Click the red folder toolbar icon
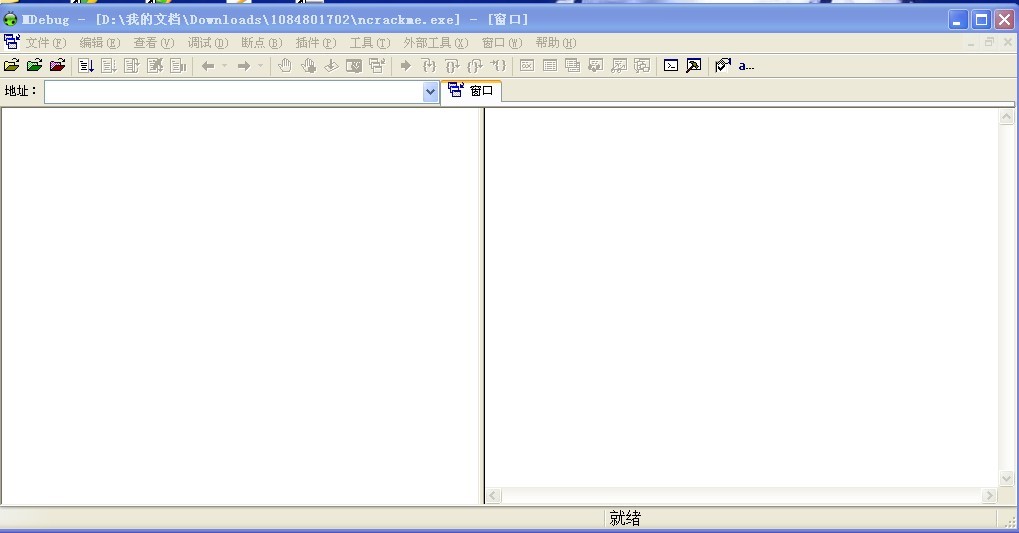Viewport: 1019px width, 533px height. pos(57,66)
